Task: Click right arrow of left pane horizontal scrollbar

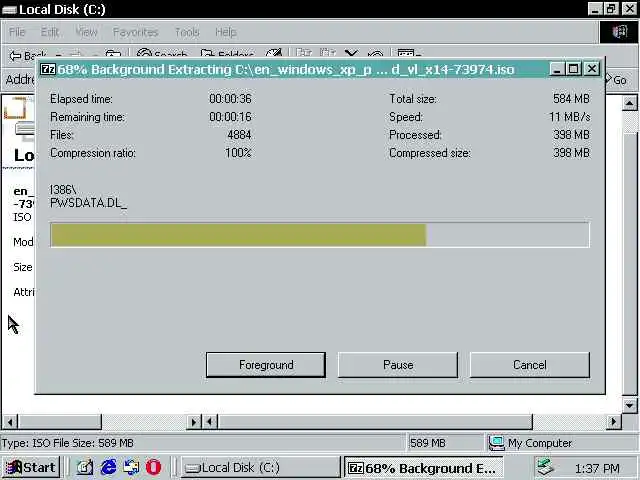Action: tap(193, 422)
